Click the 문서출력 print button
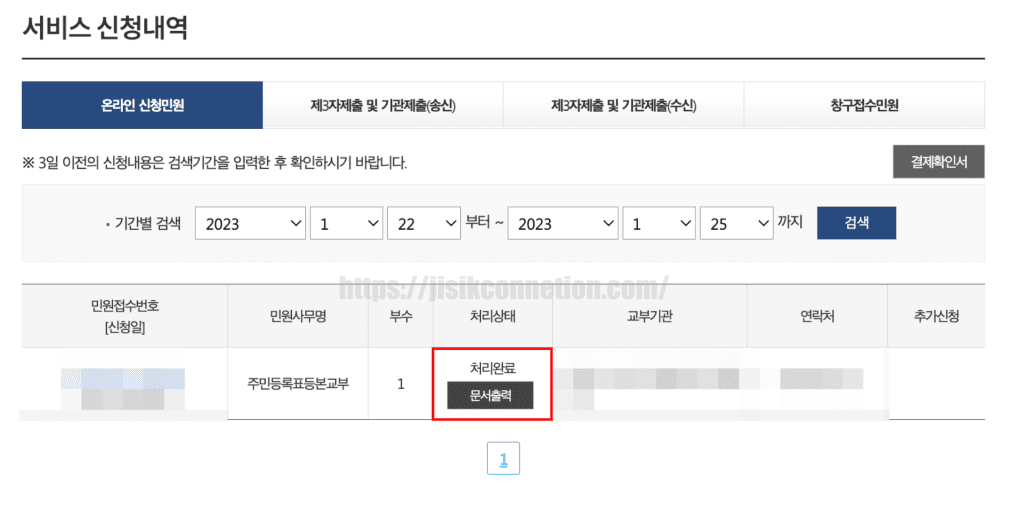 (490, 395)
